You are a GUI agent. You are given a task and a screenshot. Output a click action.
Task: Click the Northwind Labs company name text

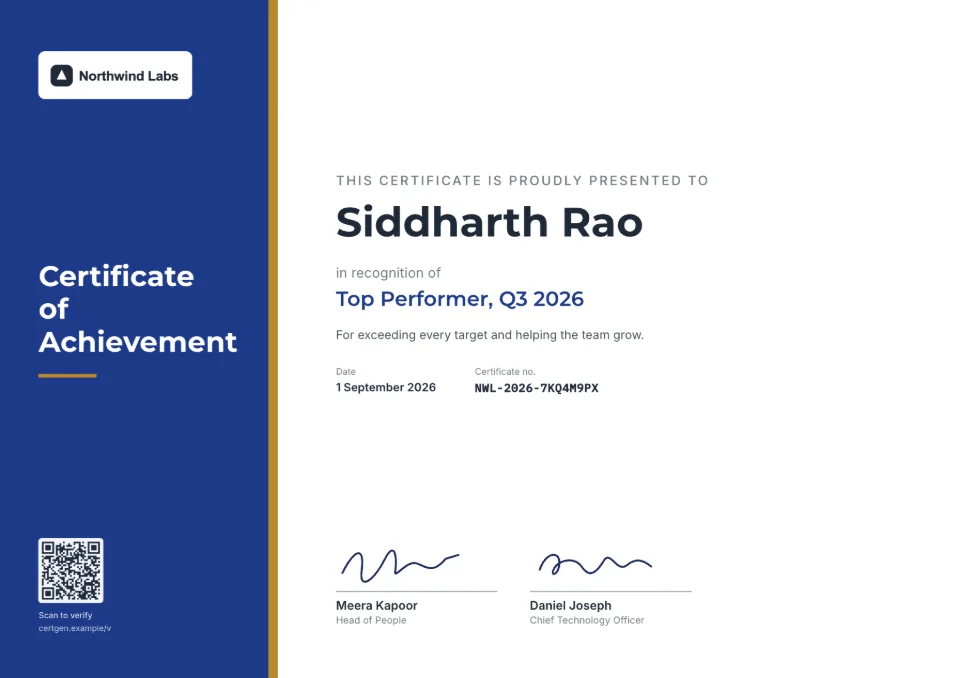pos(129,76)
